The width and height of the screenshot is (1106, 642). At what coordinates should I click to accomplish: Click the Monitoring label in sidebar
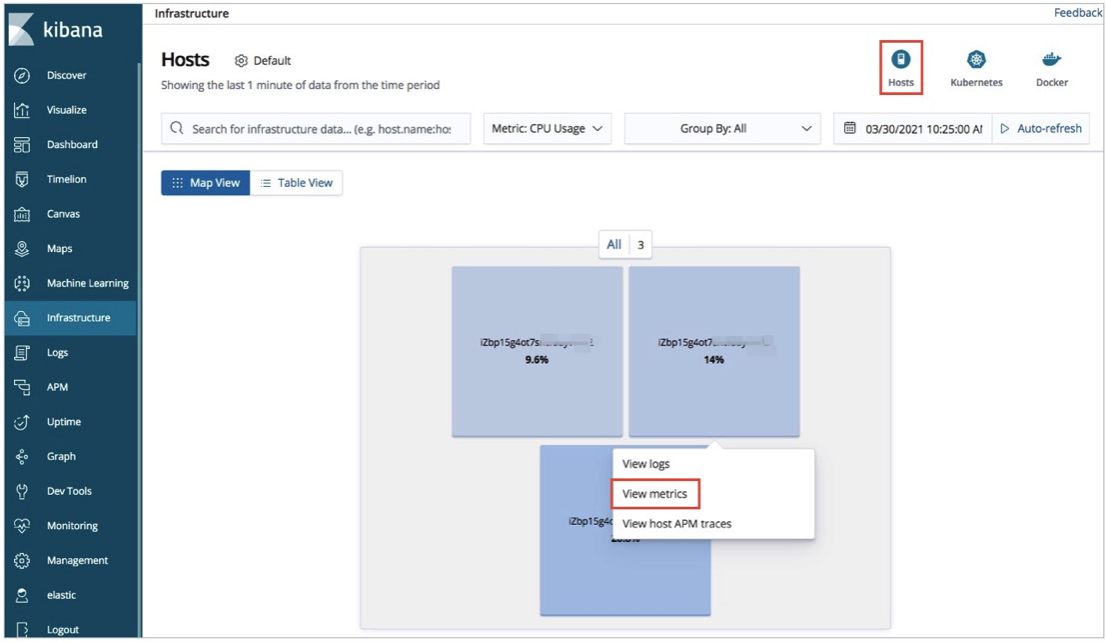(73, 526)
